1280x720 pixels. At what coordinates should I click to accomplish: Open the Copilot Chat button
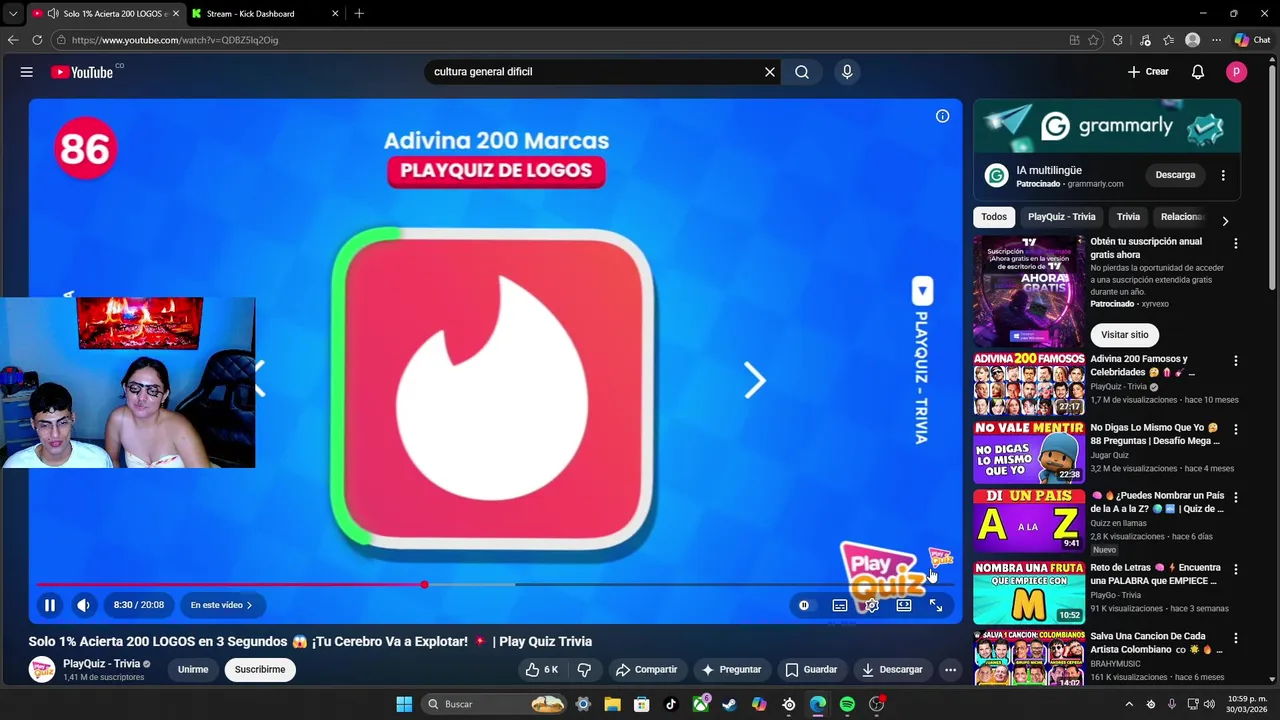1252,40
